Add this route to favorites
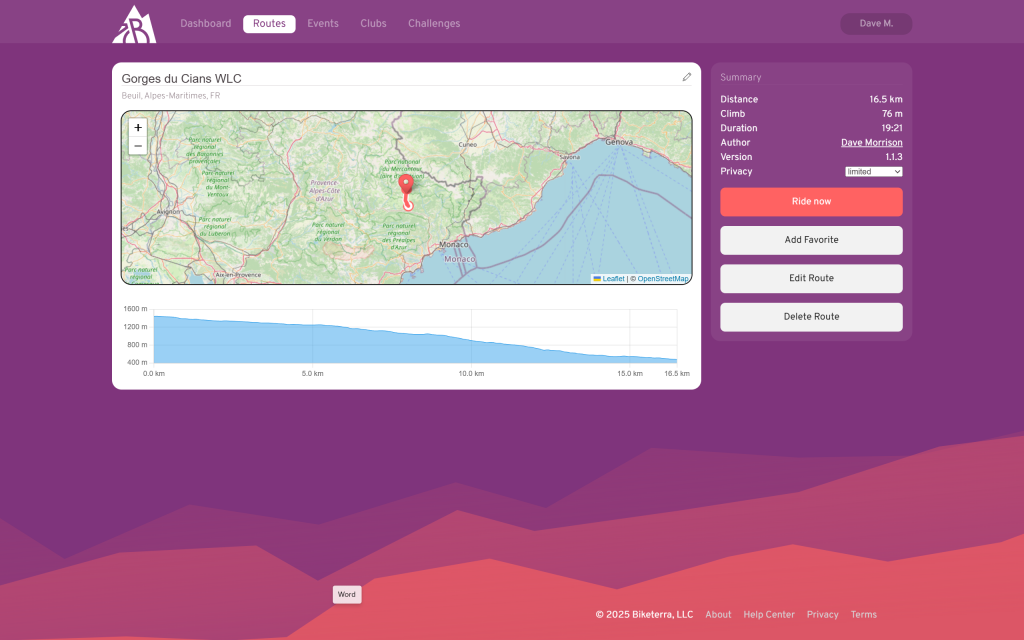The height and width of the screenshot is (640, 1024). click(811, 240)
